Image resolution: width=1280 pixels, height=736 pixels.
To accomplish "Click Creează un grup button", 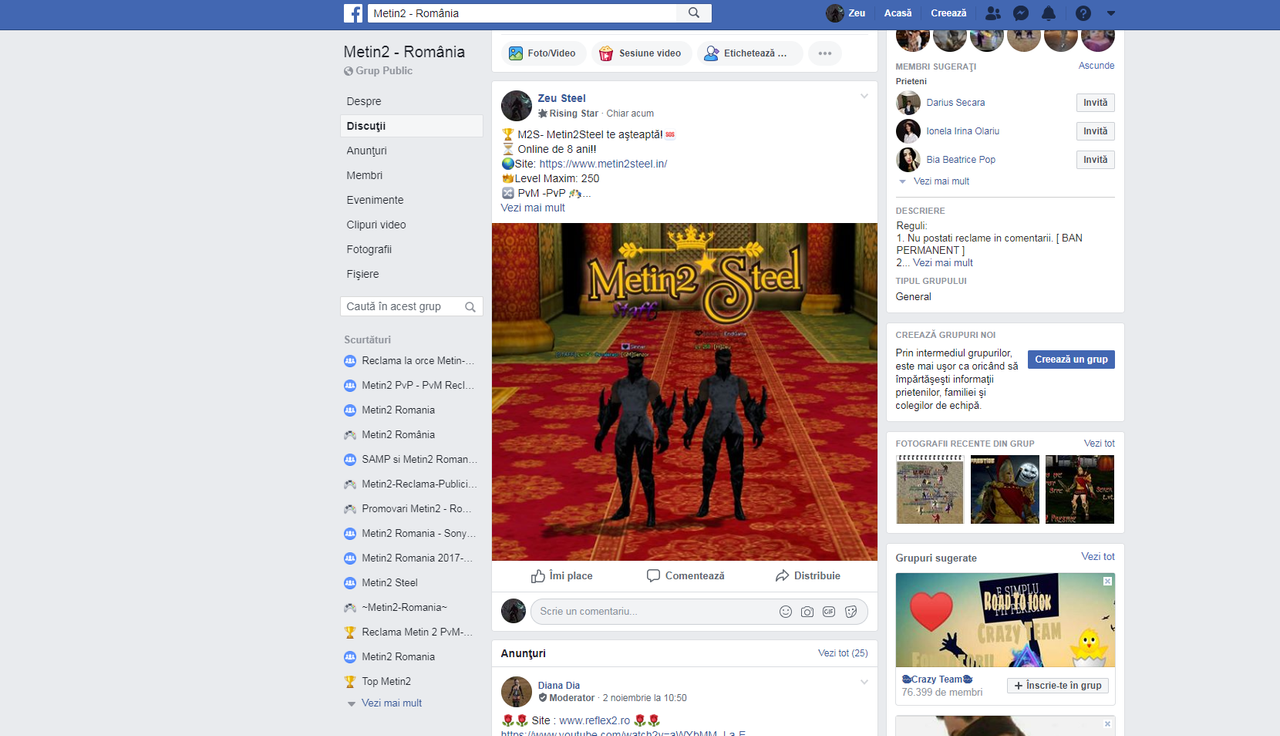I will (x=1071, y=359).
